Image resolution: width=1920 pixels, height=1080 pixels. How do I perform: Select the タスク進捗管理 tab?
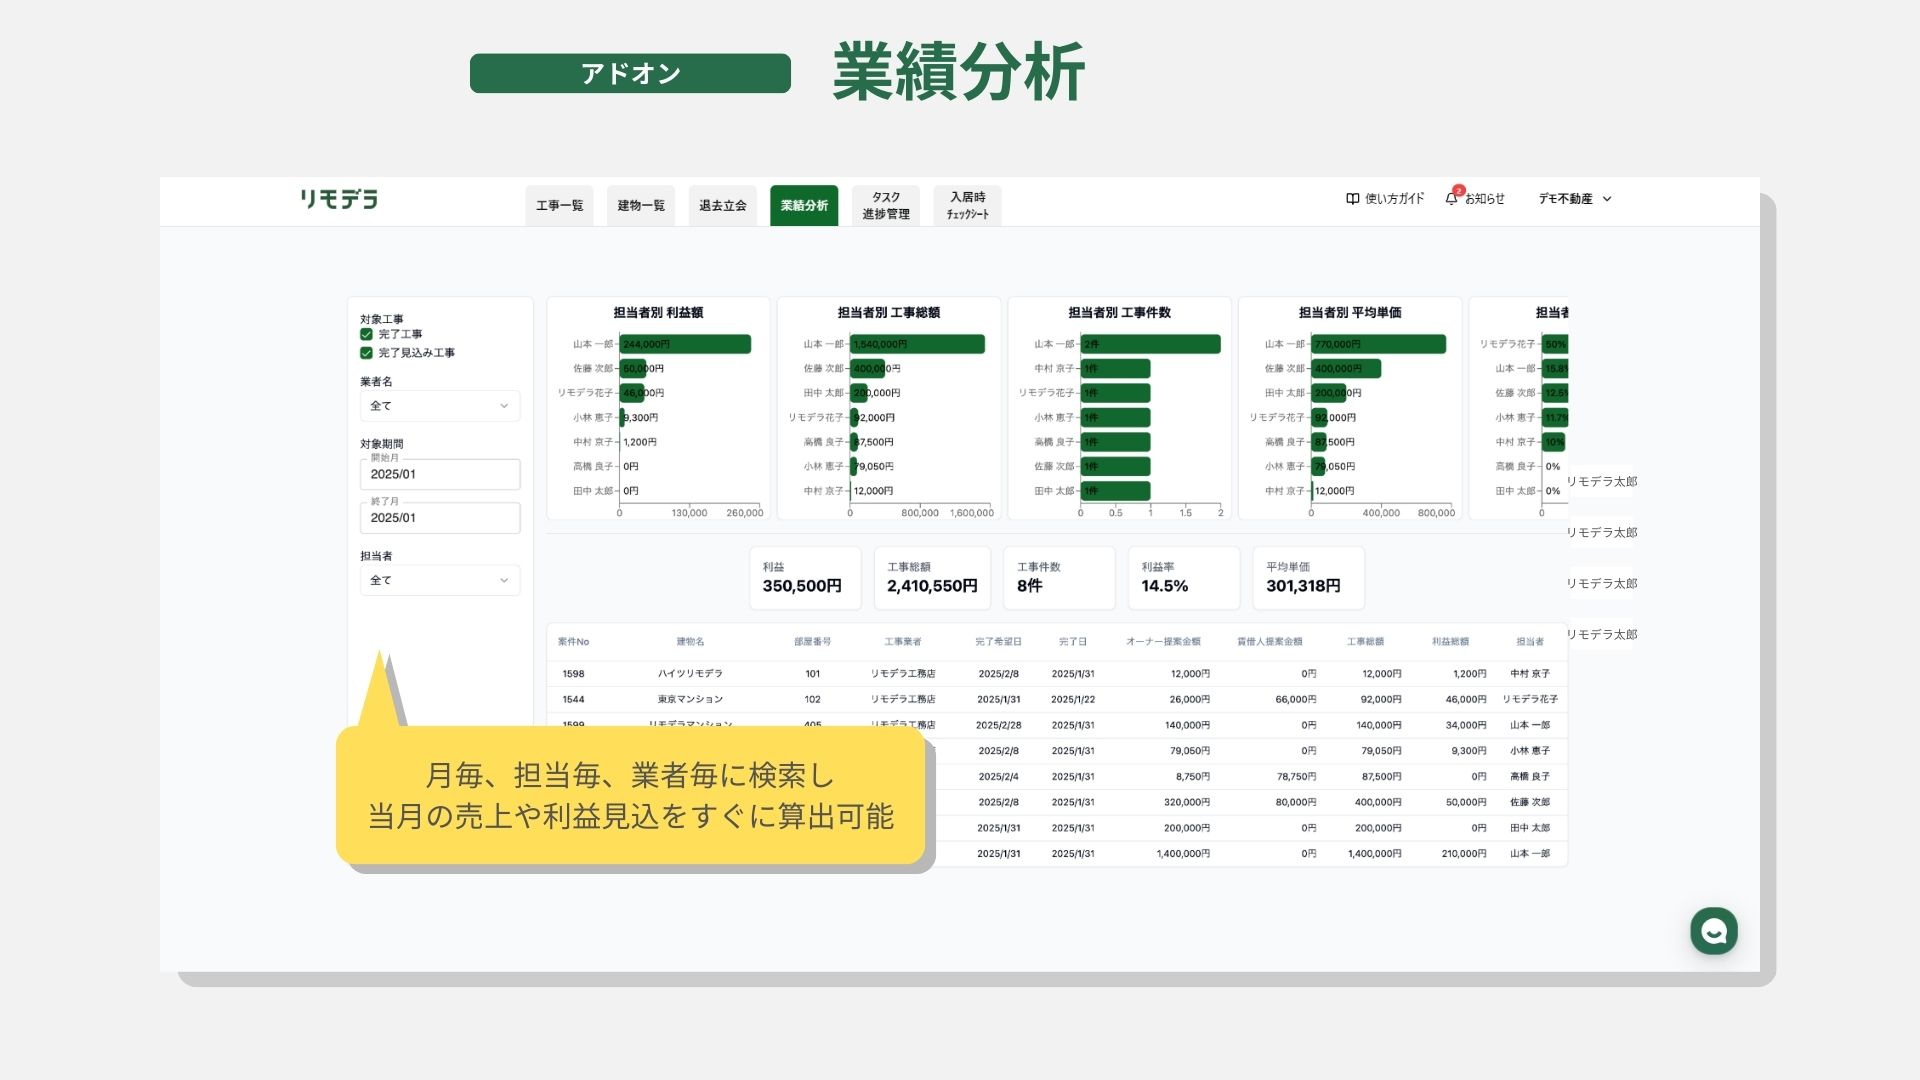point(886,206)
